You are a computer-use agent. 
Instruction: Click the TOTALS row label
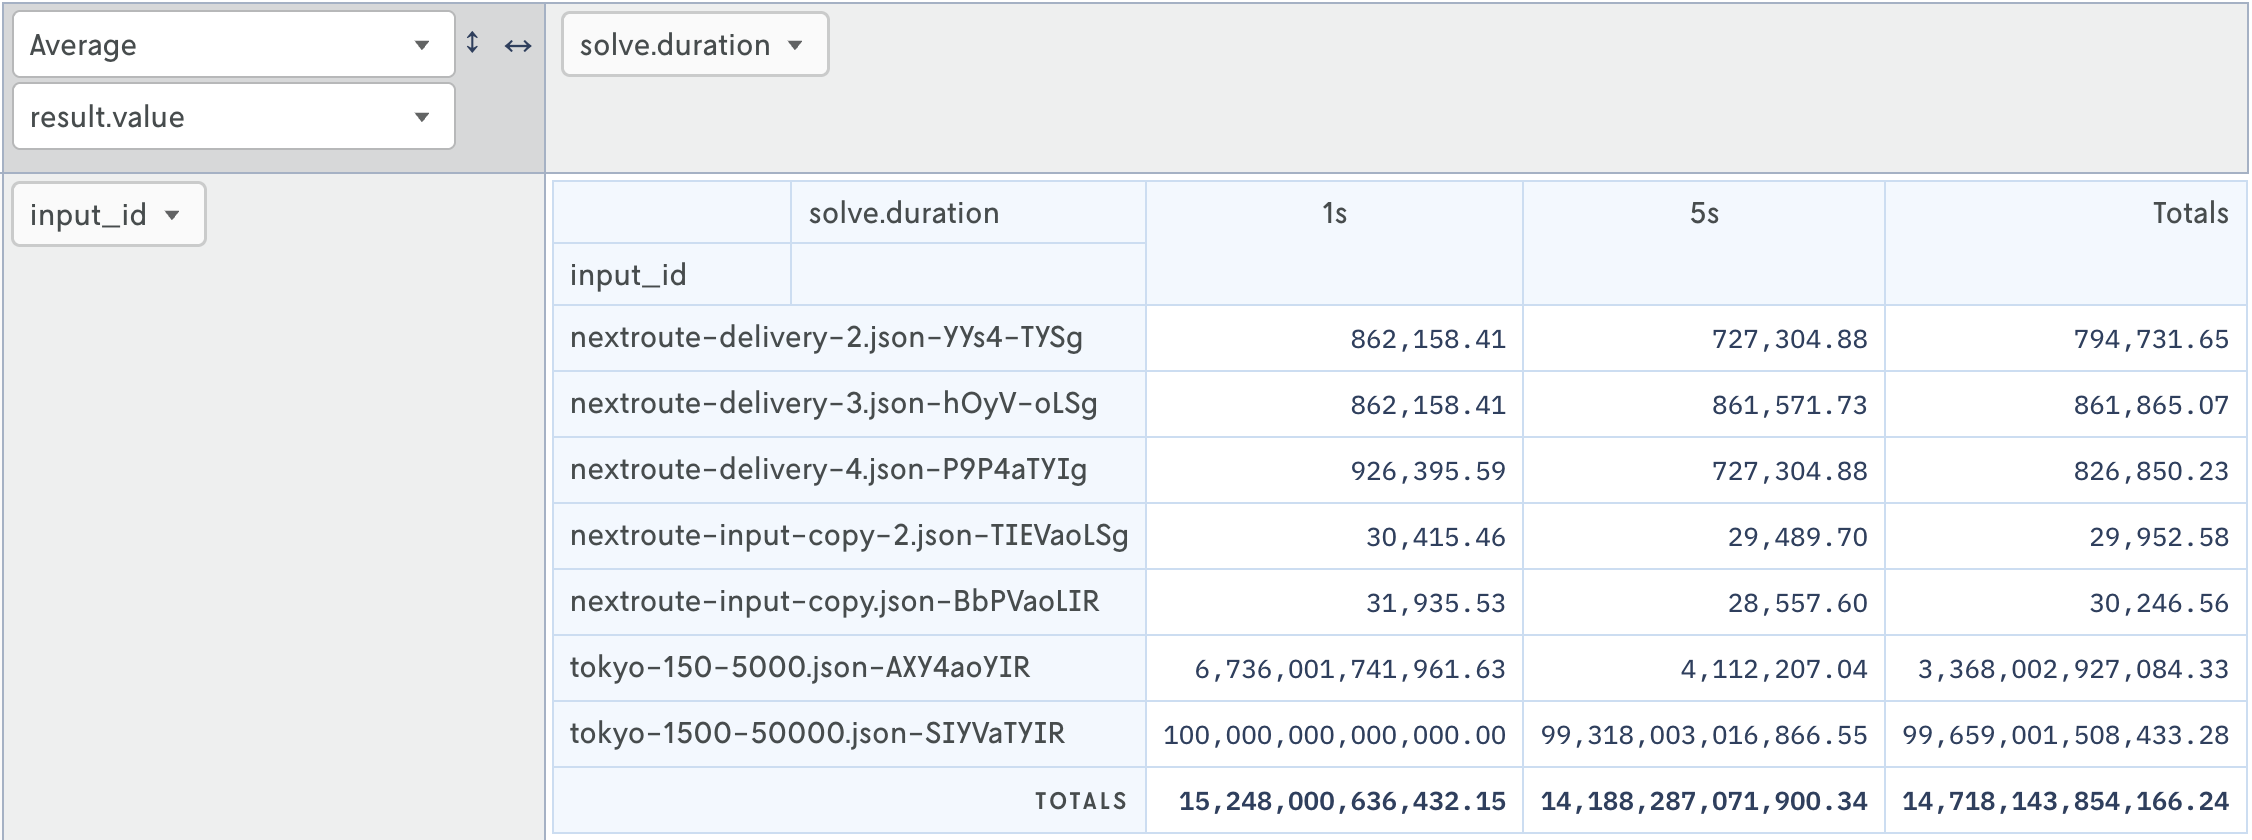(1080, 801)
